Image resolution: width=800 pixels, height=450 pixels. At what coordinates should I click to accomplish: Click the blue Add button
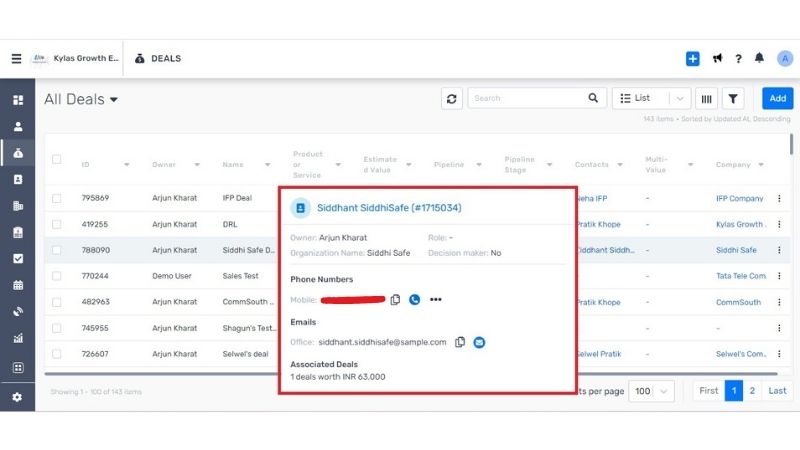point(777,98)
